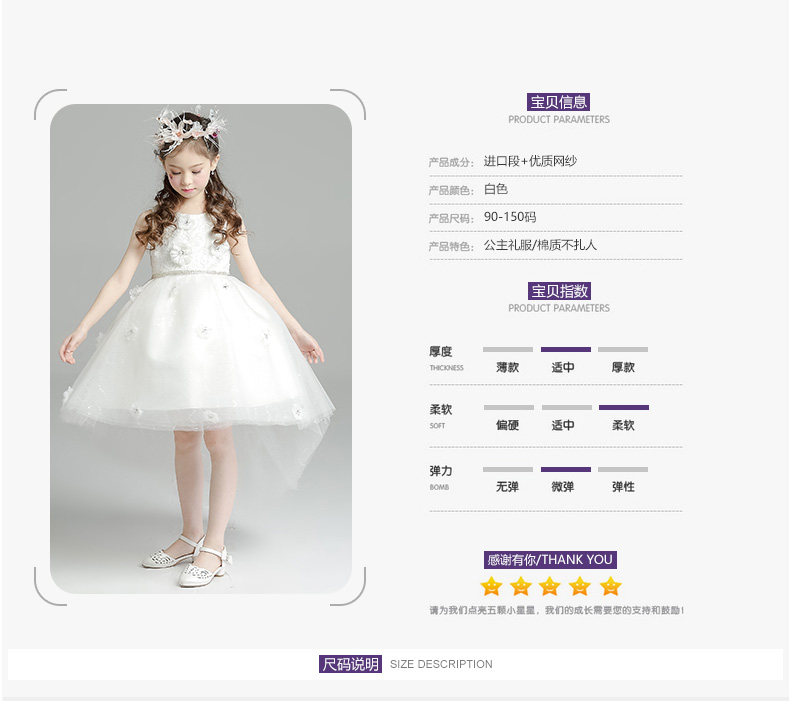Click the 产品特色 row showing 公主礼服
The height and width of the screenshot is (701, 790).
pos(540,245)
